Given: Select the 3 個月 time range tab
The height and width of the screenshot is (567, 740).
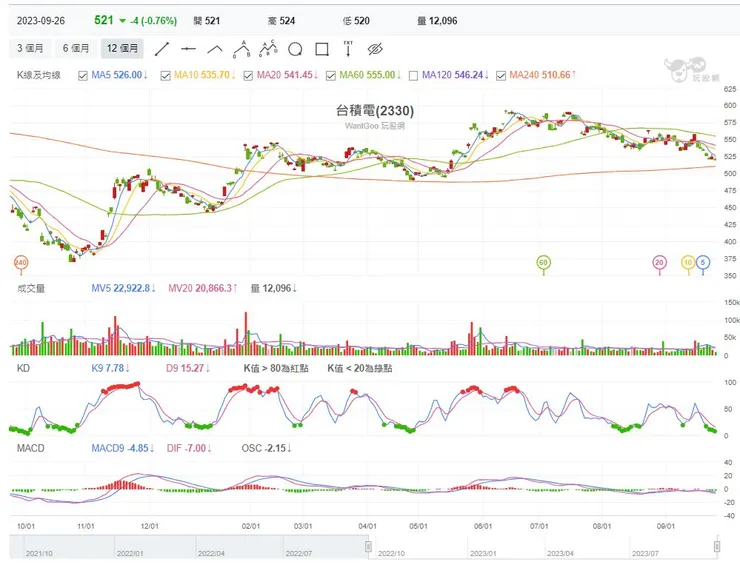Looking at the screenshot, I should pos(30,48).
